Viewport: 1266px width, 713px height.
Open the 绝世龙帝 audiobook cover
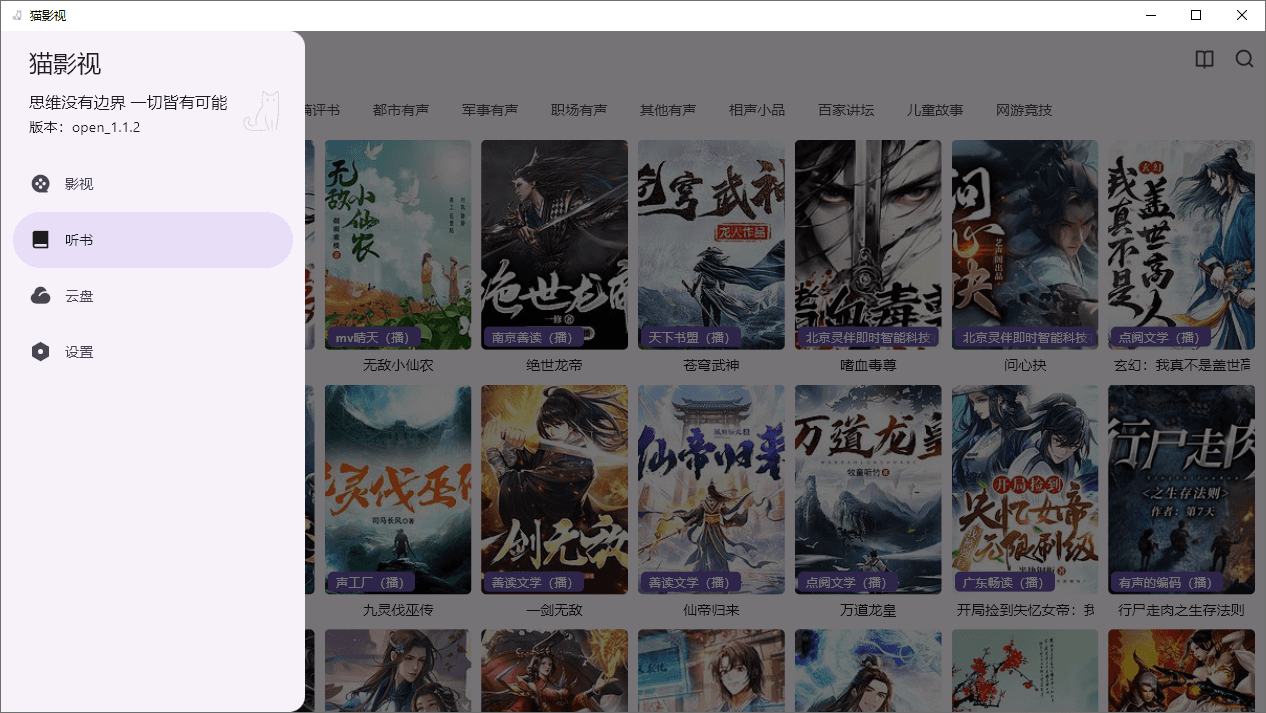(554, 240)
